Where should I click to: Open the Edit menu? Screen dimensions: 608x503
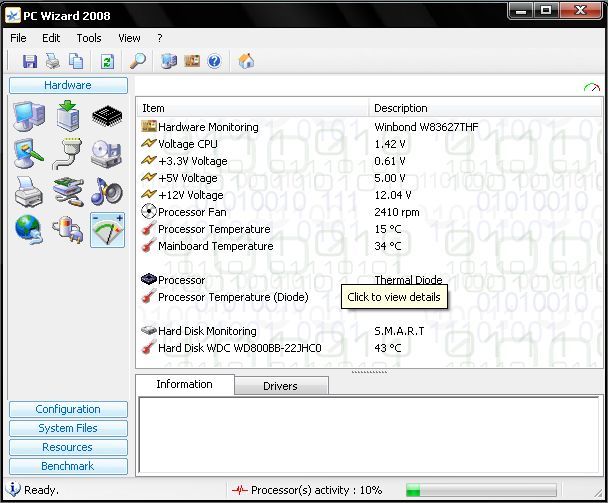(x=51, y=38)
